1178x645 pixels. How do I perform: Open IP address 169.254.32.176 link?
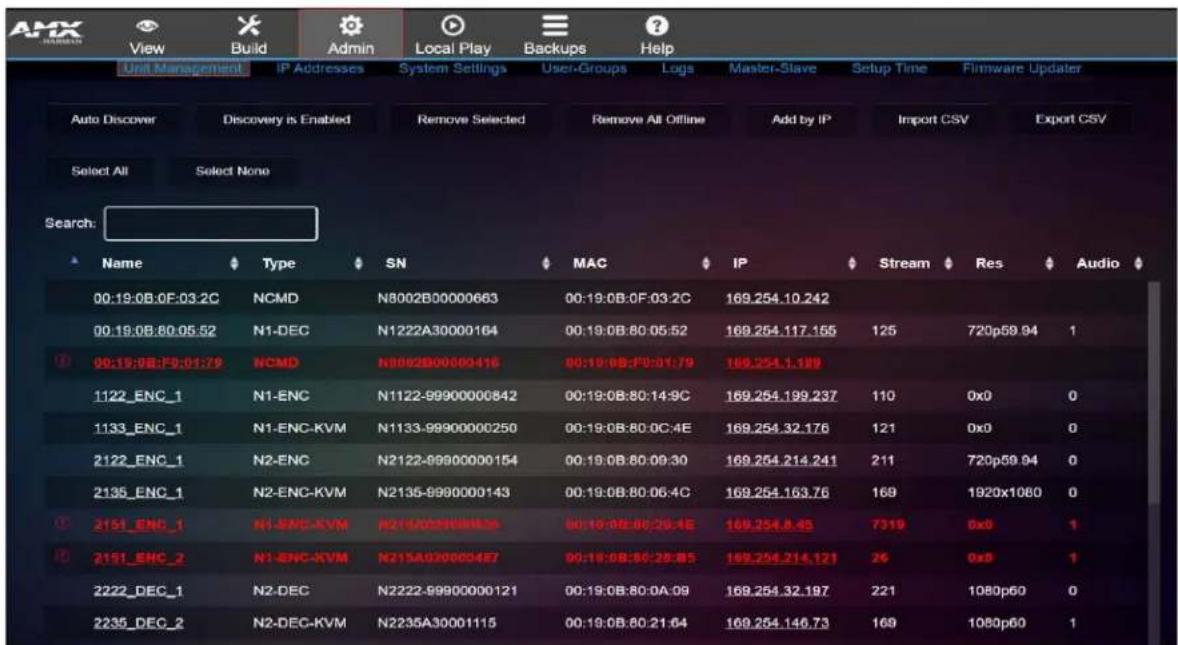pyautogui.click(x=778, y=427)
